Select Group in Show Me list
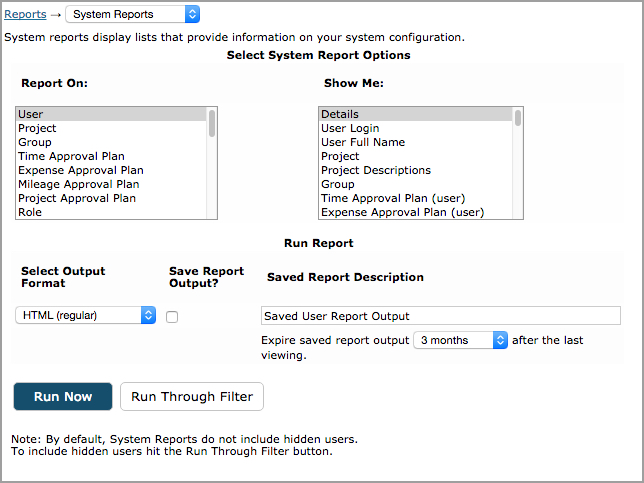Viewport: 644px width, 483px height. (416, 184)
